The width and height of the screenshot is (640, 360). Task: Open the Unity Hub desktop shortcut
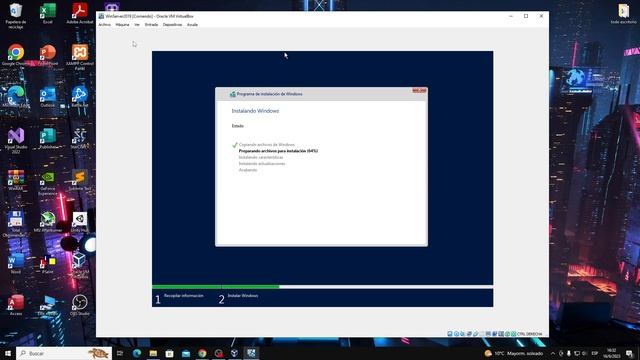click(80, 222)
